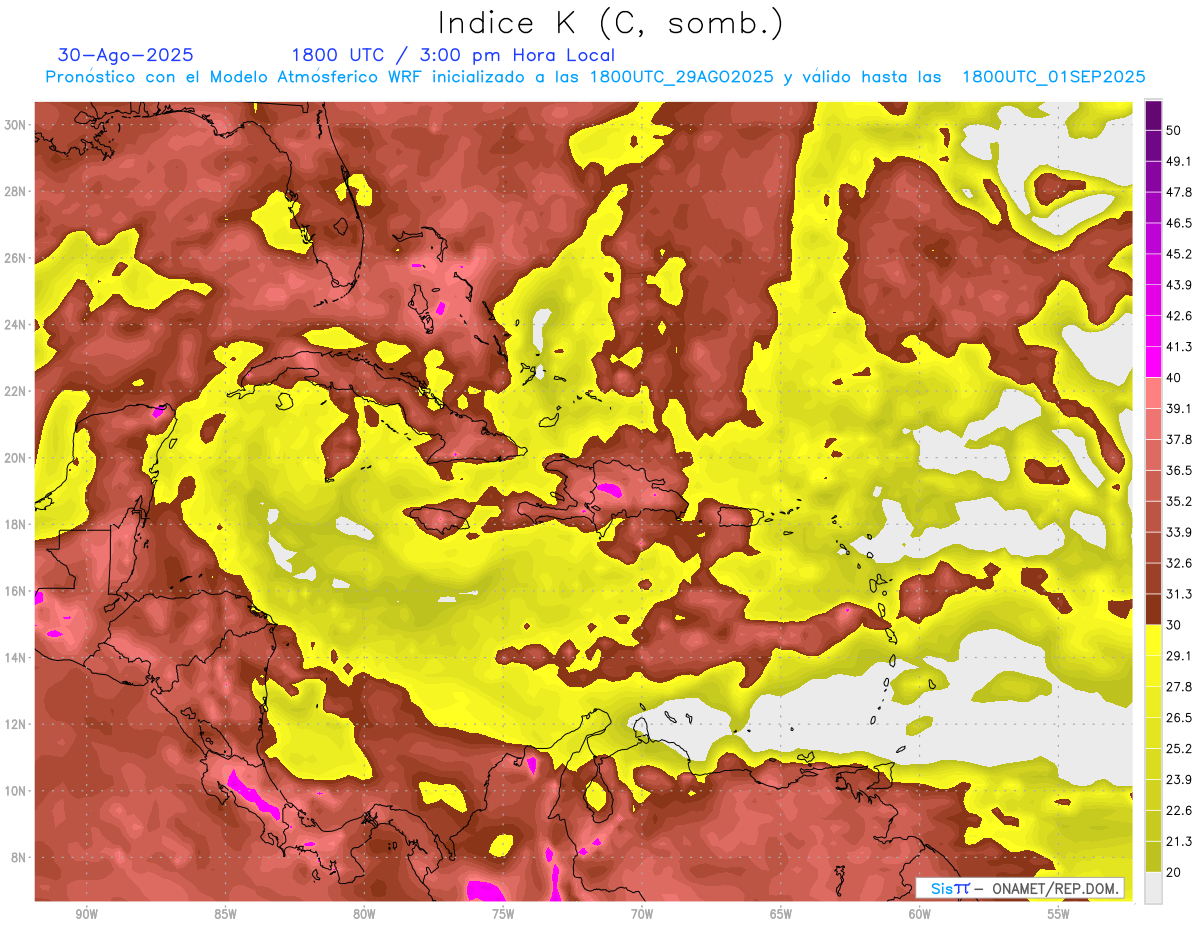Click the colorbar value 46.5
Image resolution: width=1200 pixels, height=927 pixels.
coord(1179,223)
